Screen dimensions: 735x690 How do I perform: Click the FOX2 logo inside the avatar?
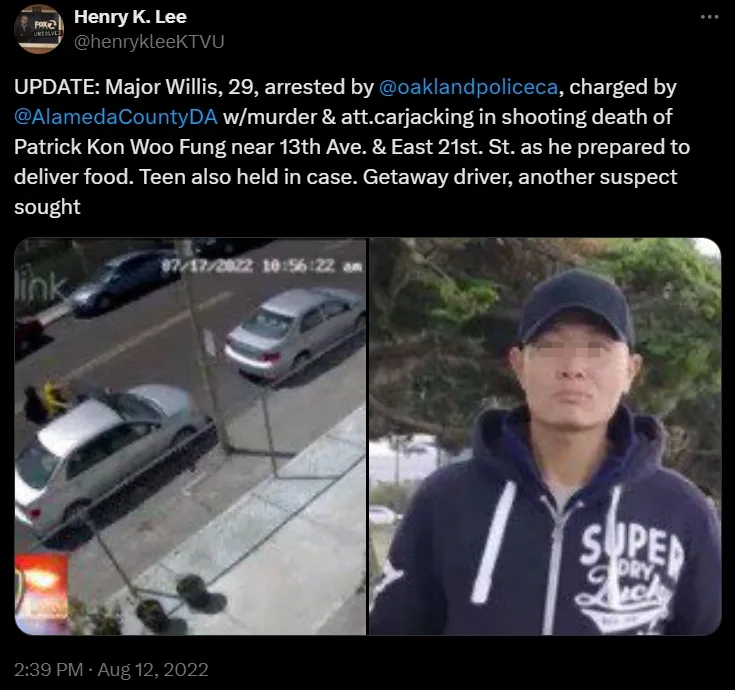tap(47, 24)
